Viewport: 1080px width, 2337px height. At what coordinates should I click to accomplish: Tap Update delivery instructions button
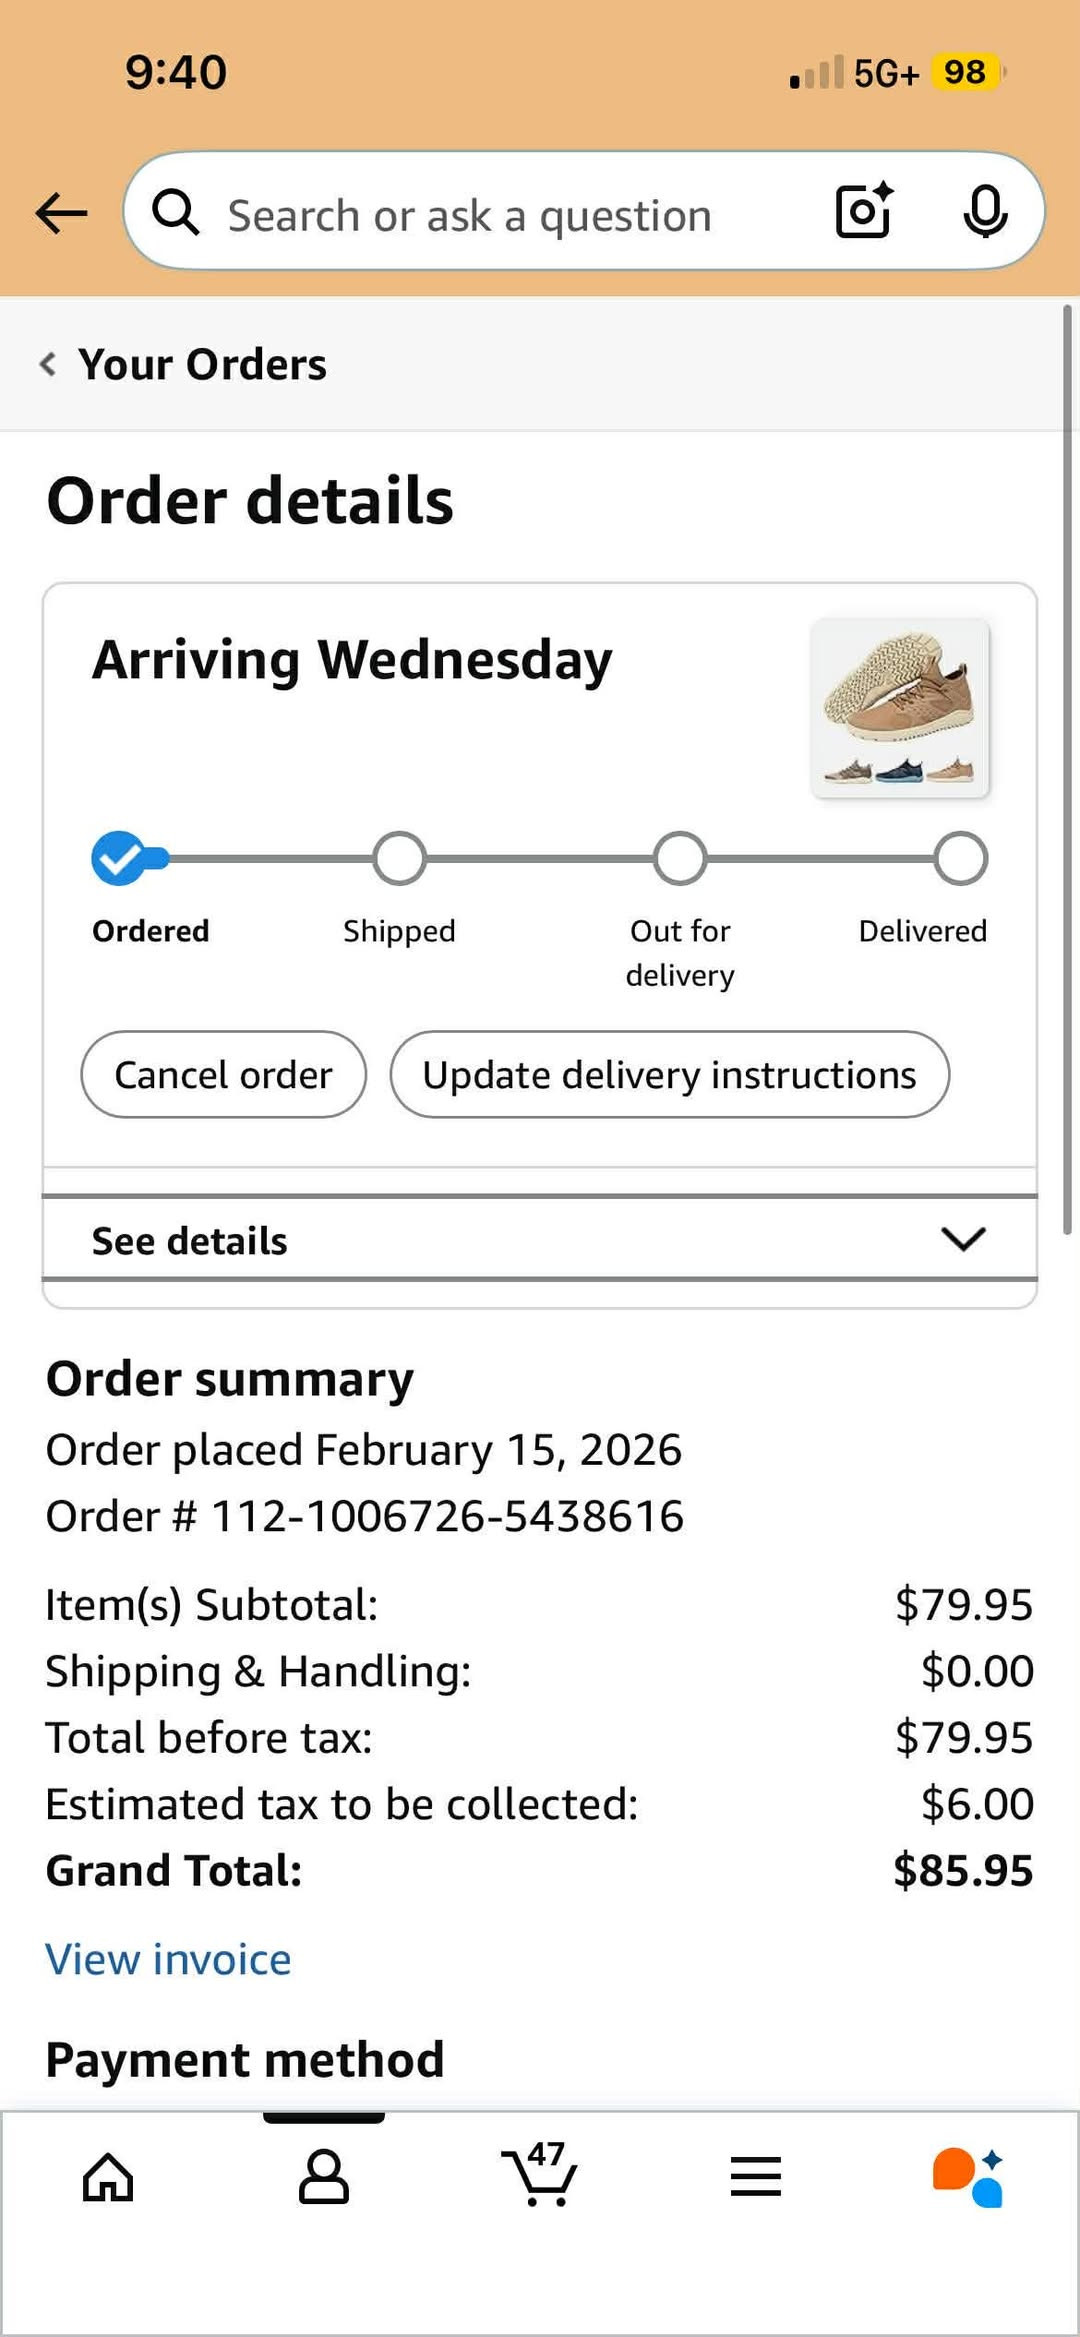[669, 1074]
